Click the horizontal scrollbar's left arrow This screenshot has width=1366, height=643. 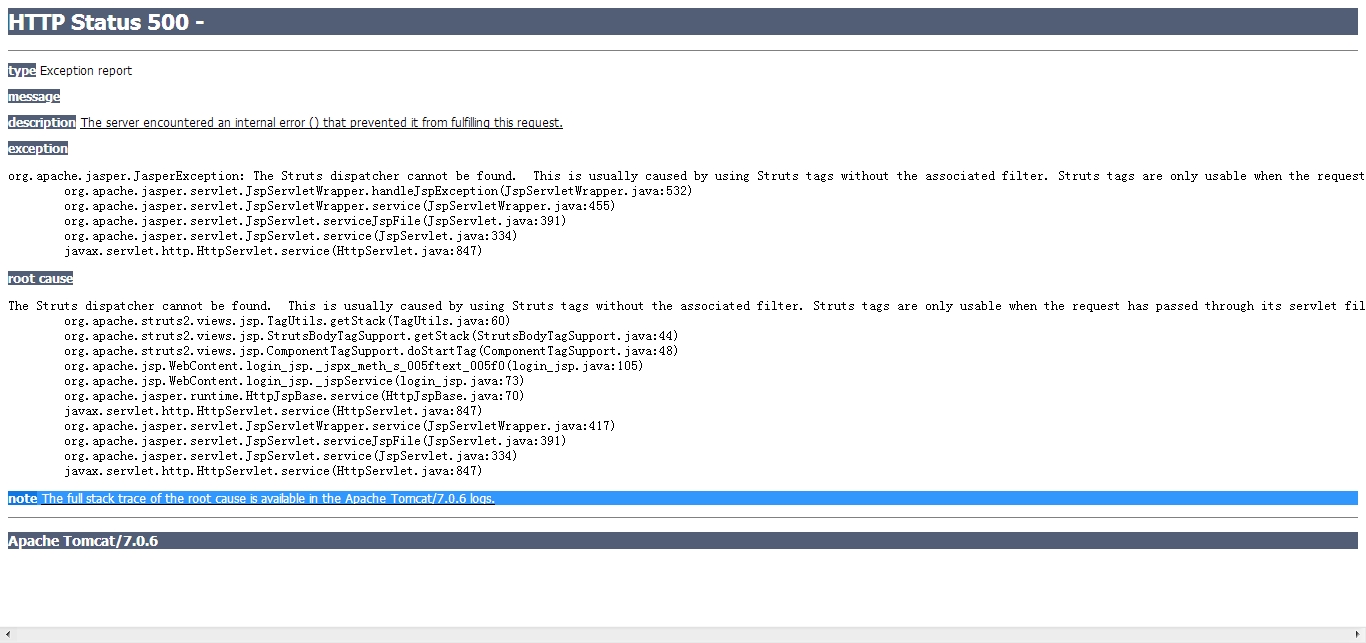coord(7,635)
